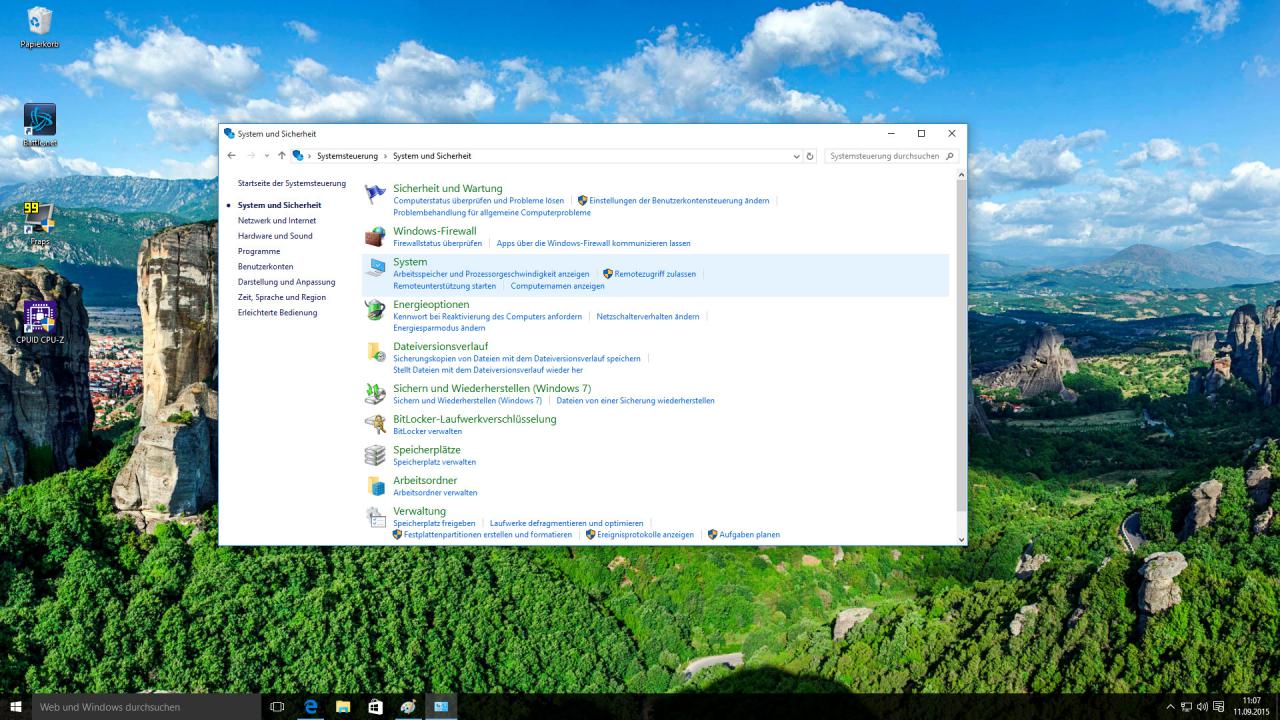The width and height of the screenshot is (1280, 720).
Task: Expand the Systemsteuerung breadcrumb chevron
Action: coord(386,156)
